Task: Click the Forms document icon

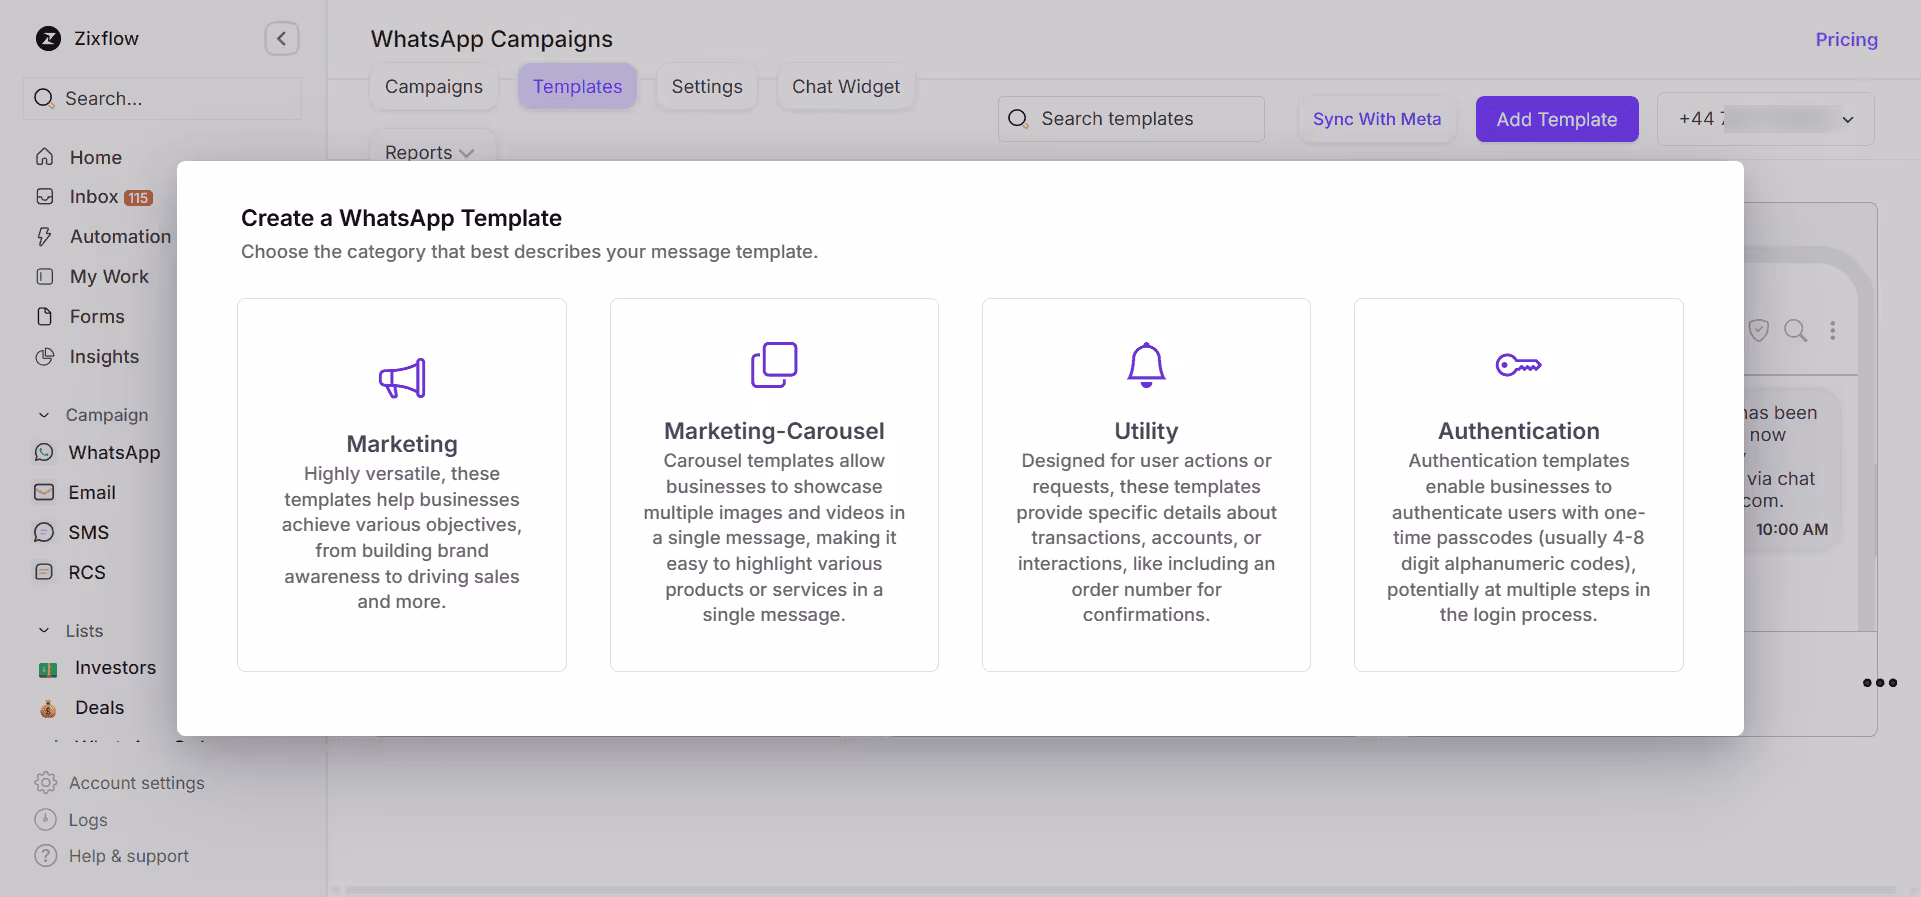Action: point(45,317)
